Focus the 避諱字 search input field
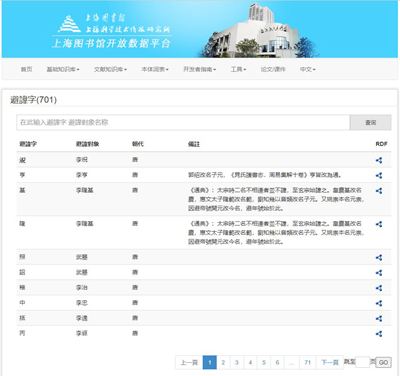 click(183, 122)
